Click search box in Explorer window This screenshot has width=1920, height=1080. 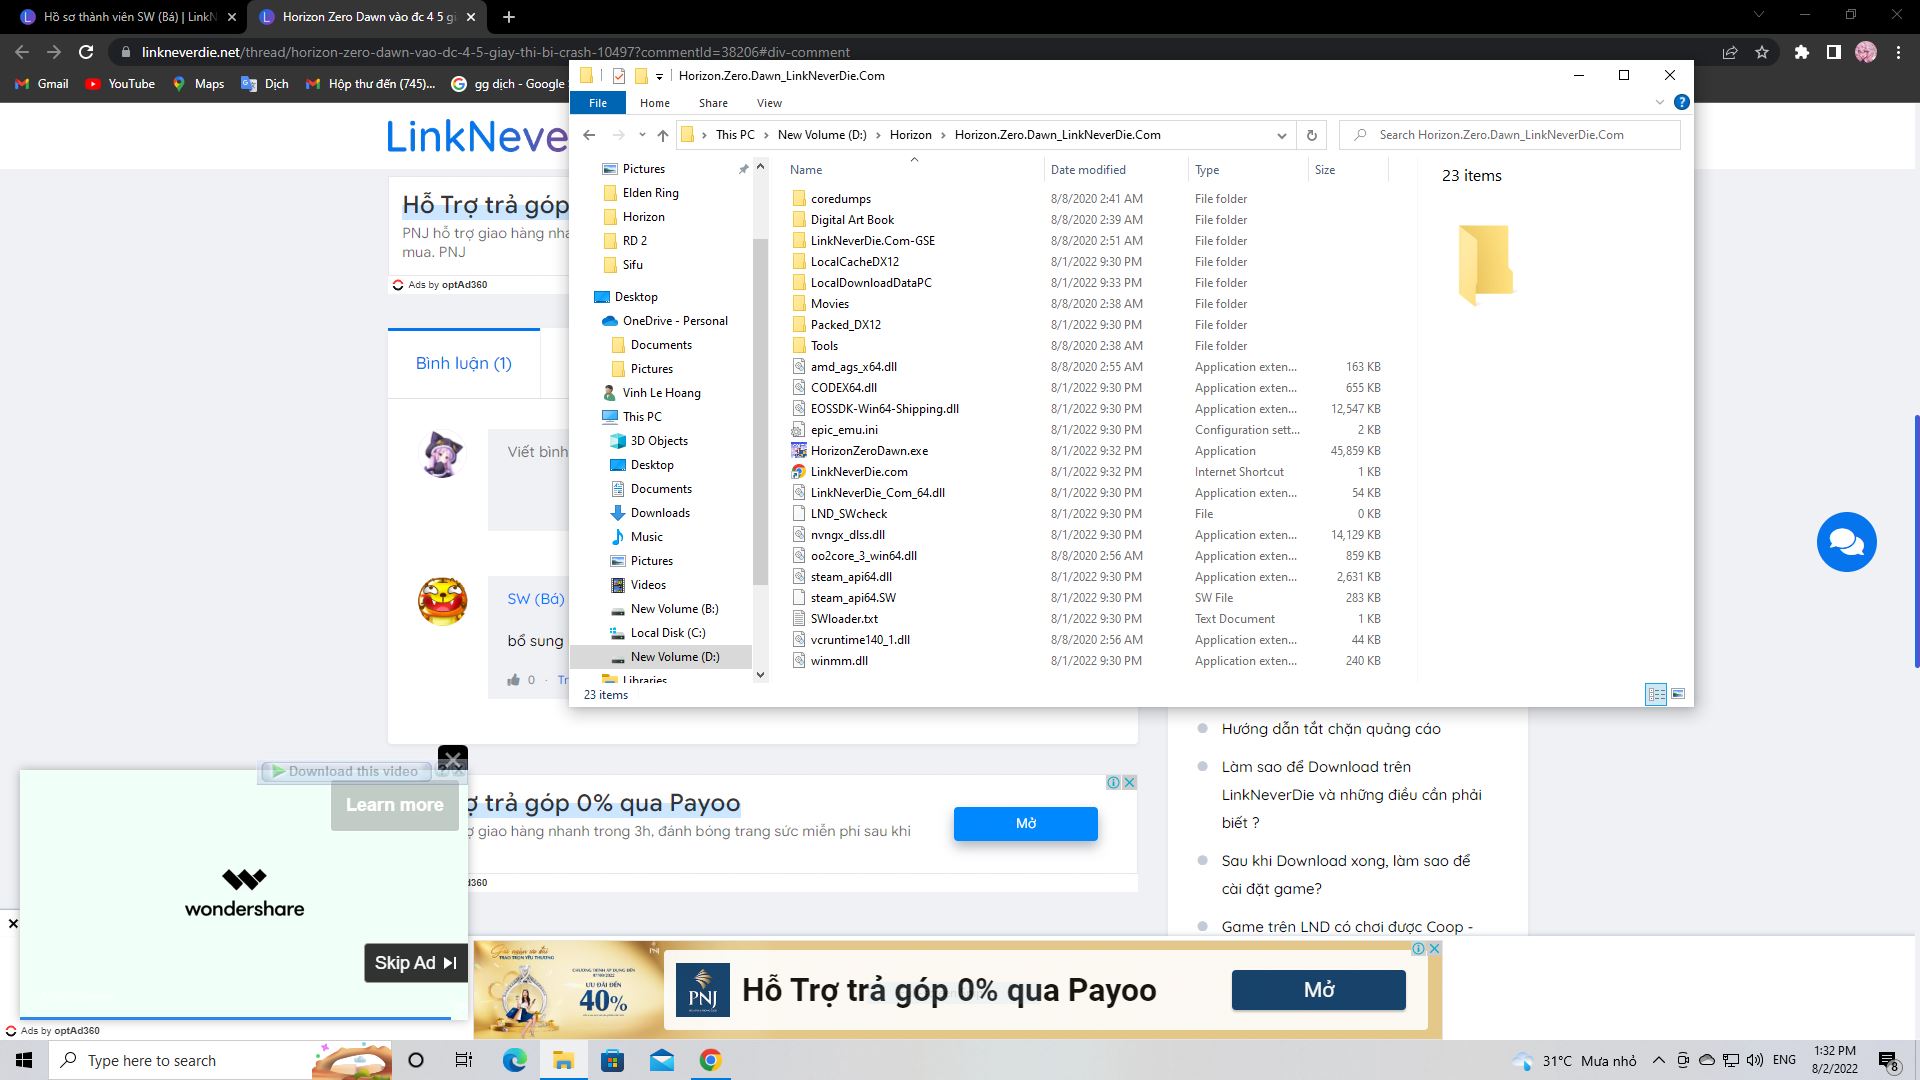pyautogui.click(x=1510, y=135)
